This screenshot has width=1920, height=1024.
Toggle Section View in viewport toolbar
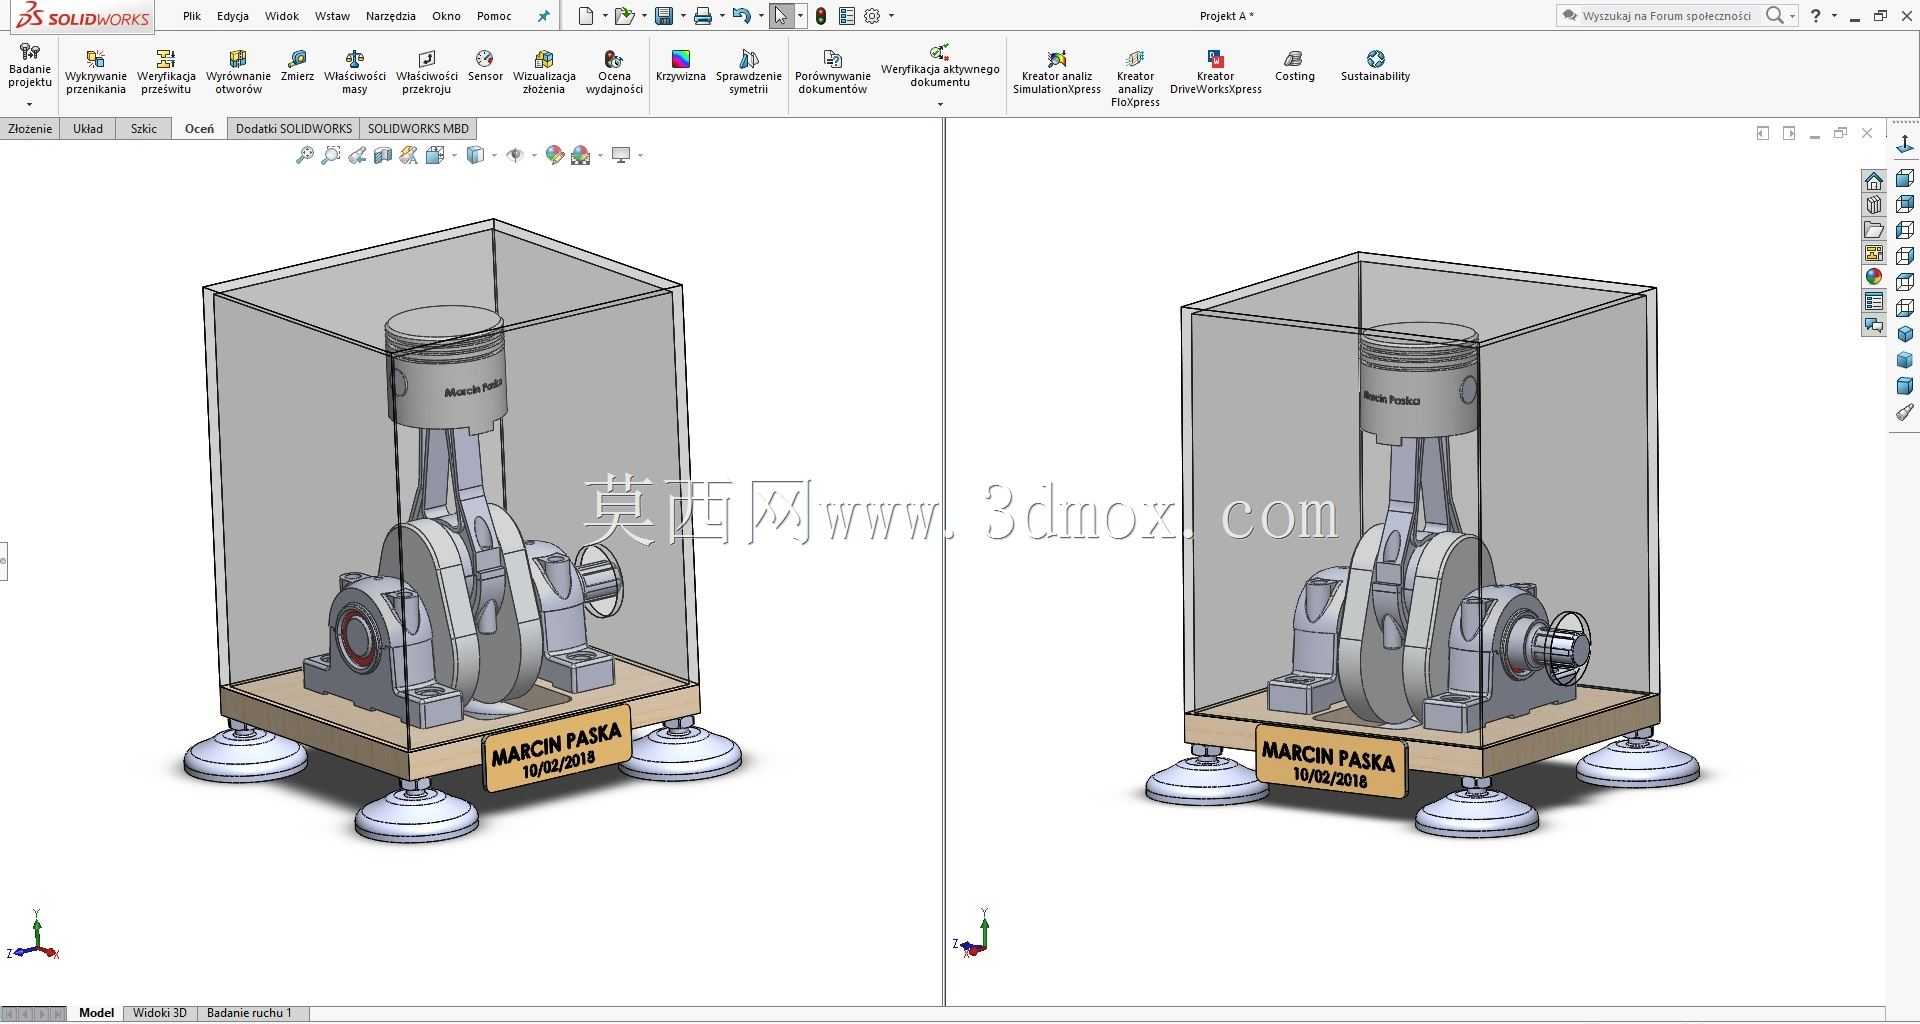tap(383, 155)
